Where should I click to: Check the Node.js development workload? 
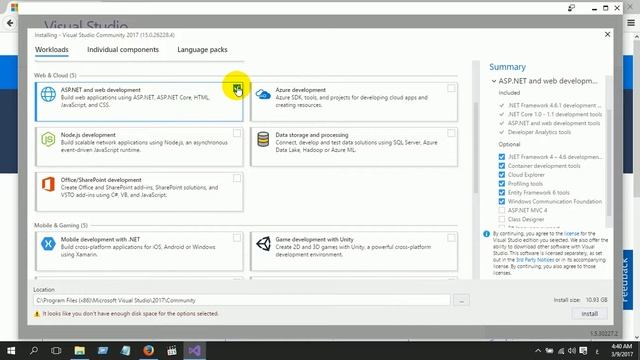click(x=237, y=133)
